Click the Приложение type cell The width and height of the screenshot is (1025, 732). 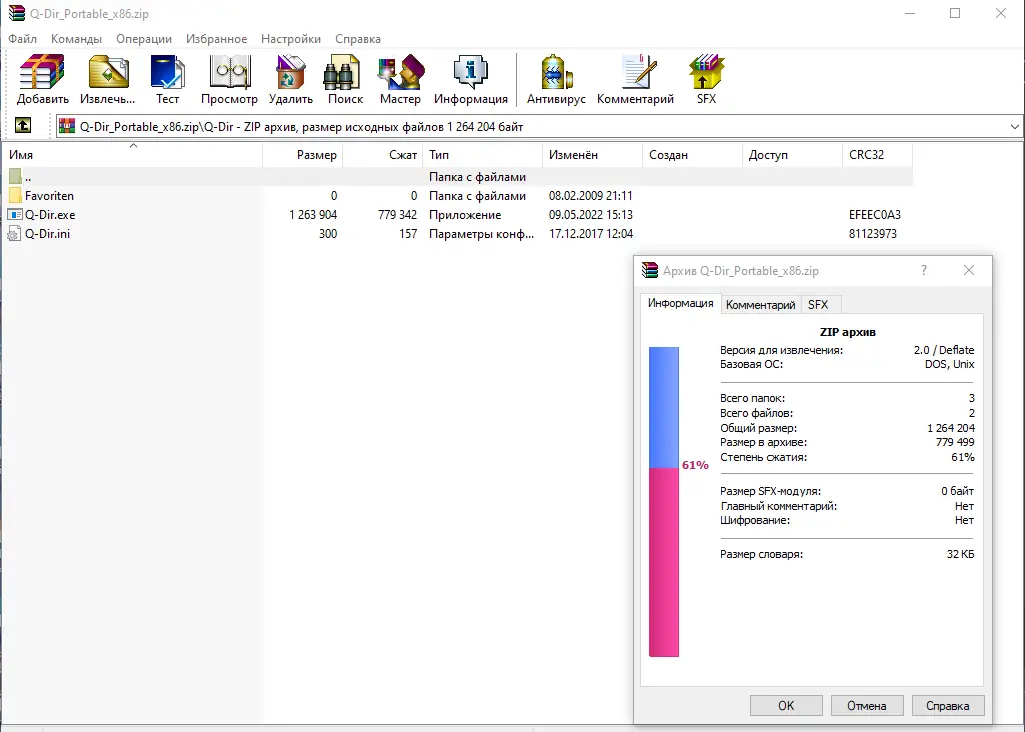click(465, 214)
